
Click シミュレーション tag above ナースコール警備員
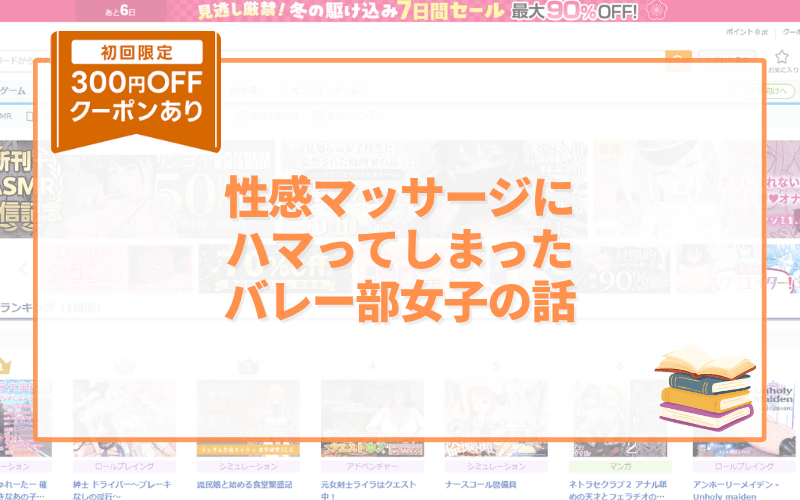496,466
